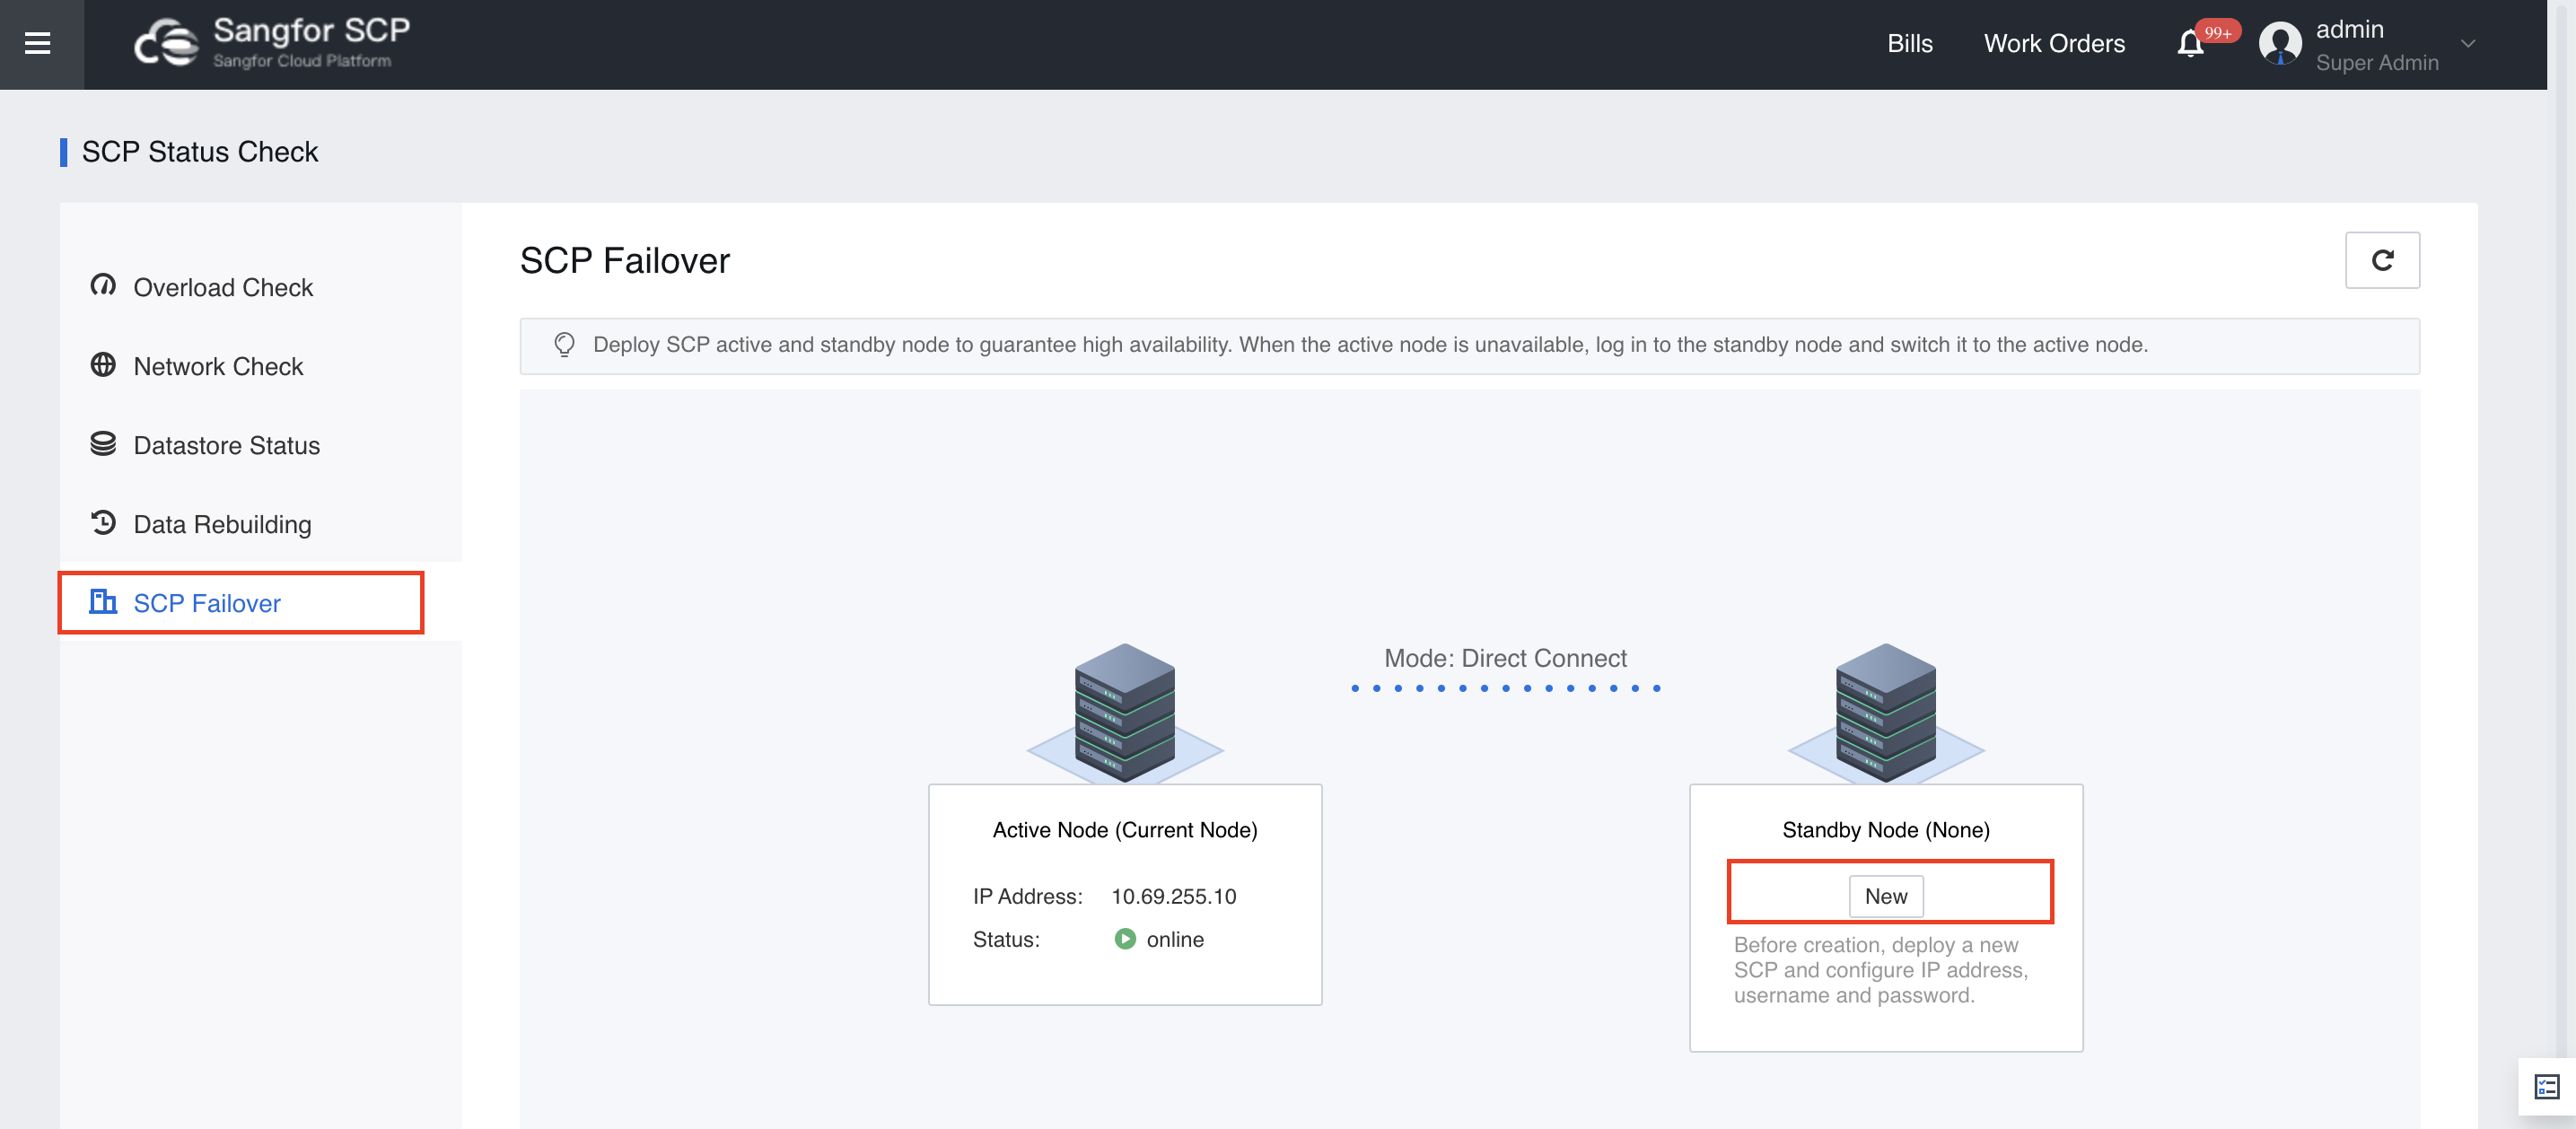The image size is (2576, 1129).
Task: Click the Standby Node (None) title
Action: pyautogui.click(x=1886, y=830)
